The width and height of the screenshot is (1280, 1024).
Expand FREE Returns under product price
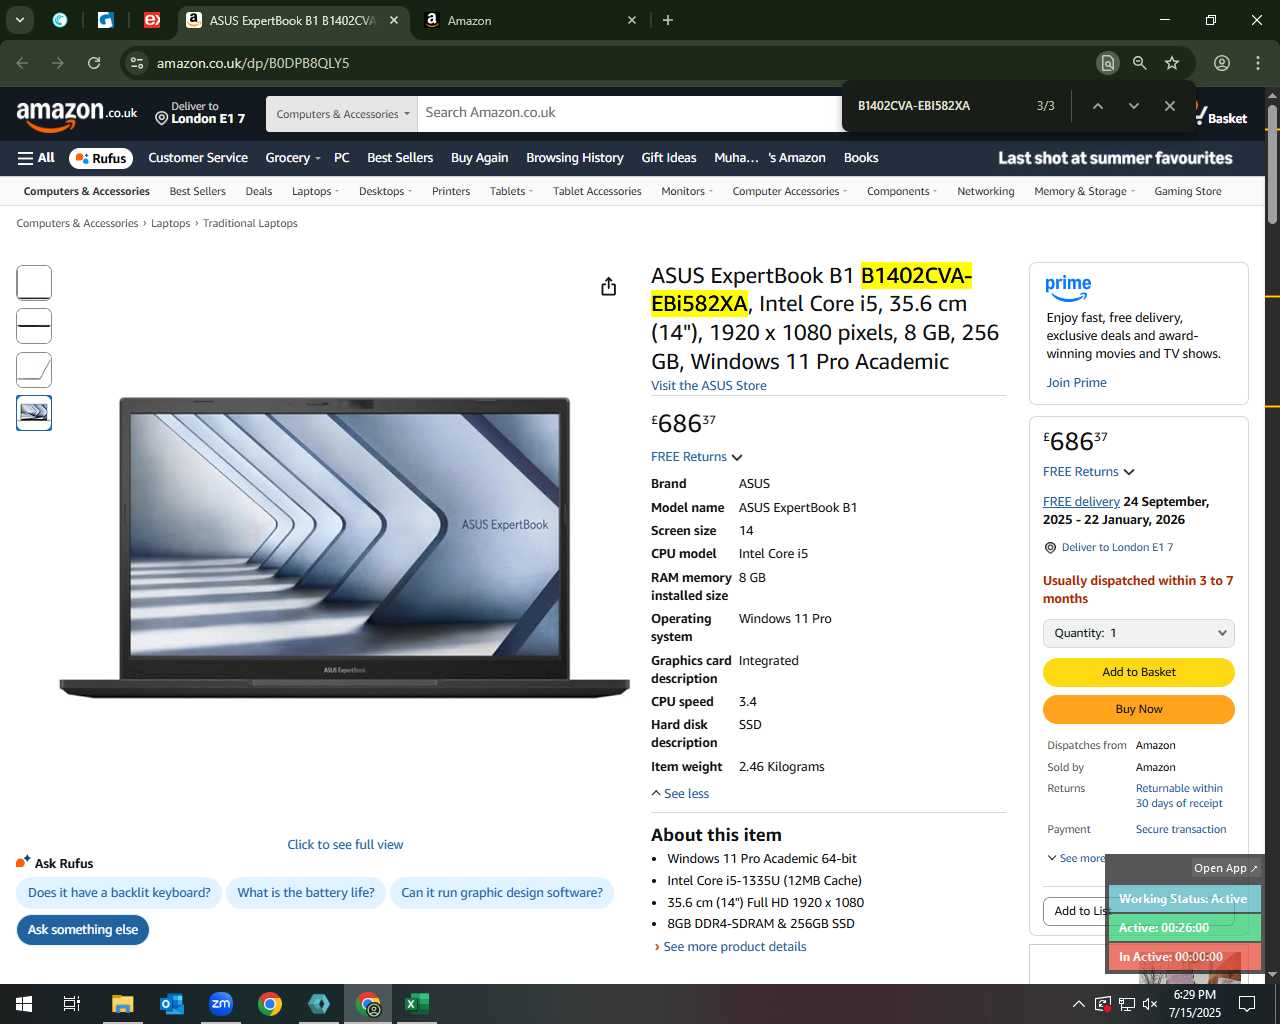point(697,457)
